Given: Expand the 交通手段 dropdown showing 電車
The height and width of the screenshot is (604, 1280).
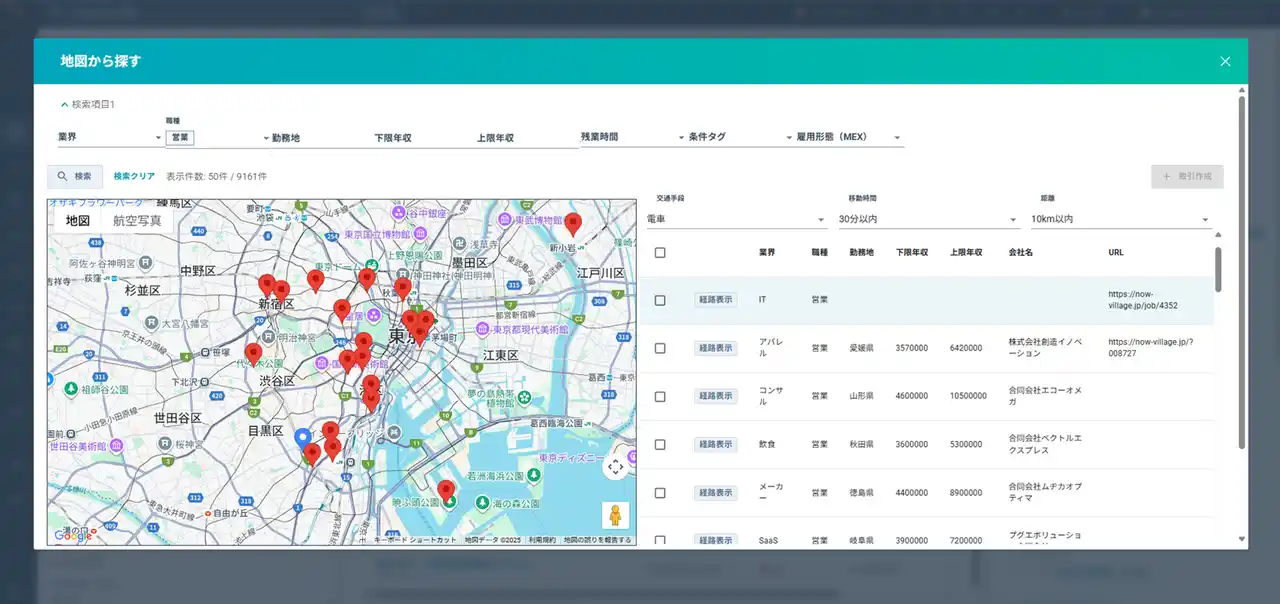Looking at the screenshot, I should (736, 219).
